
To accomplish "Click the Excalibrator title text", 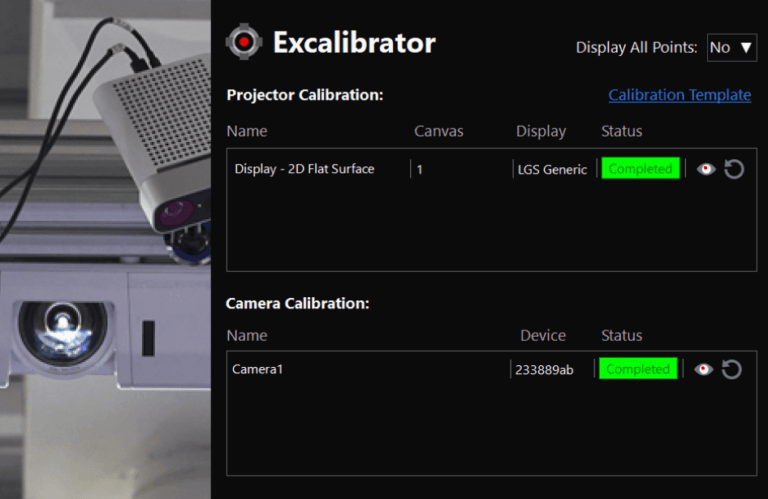I will click(354, 43).
